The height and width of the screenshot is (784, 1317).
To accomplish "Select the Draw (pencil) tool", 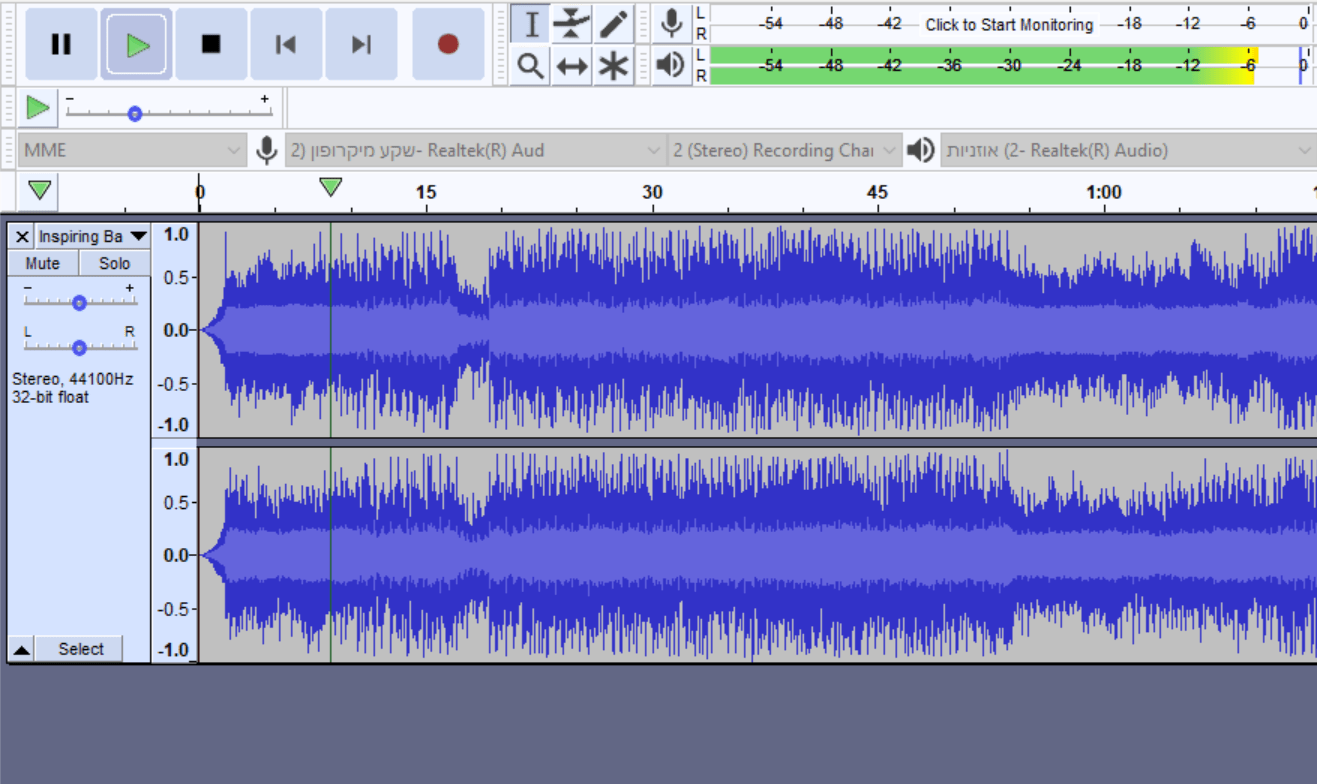I will 613,24.
